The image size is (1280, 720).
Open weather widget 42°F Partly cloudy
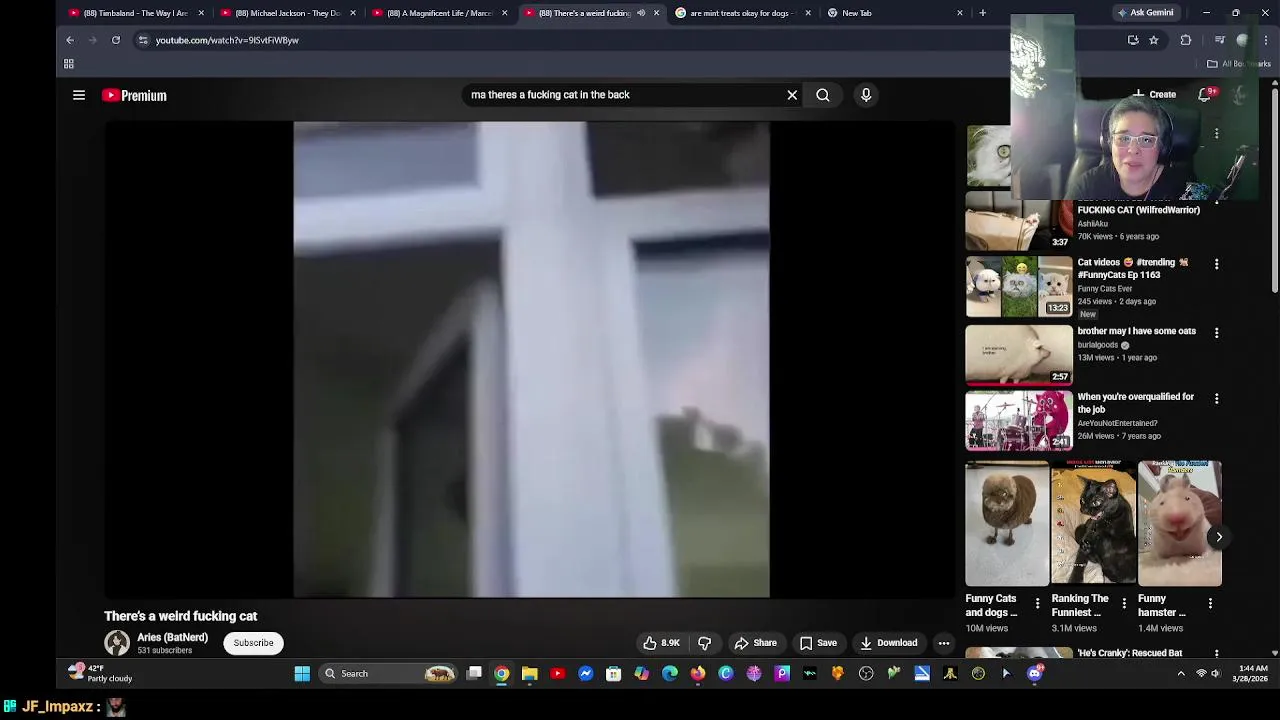[101, 673]
